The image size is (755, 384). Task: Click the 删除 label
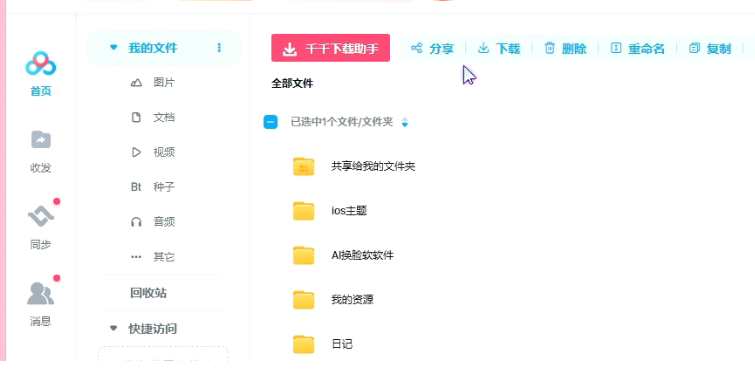click(574, 48)
